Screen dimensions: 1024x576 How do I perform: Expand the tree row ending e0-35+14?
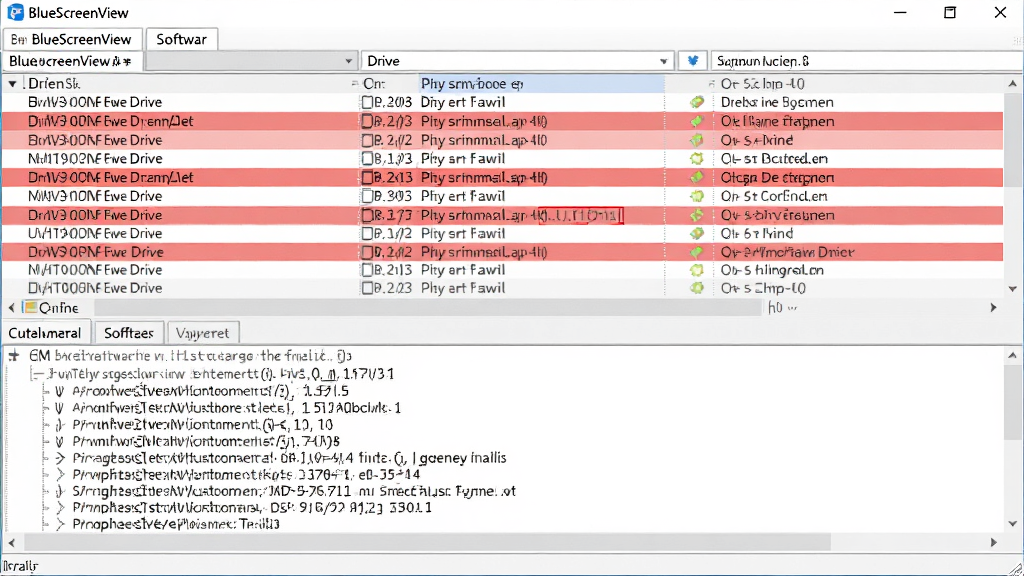(x=60, y=475)
